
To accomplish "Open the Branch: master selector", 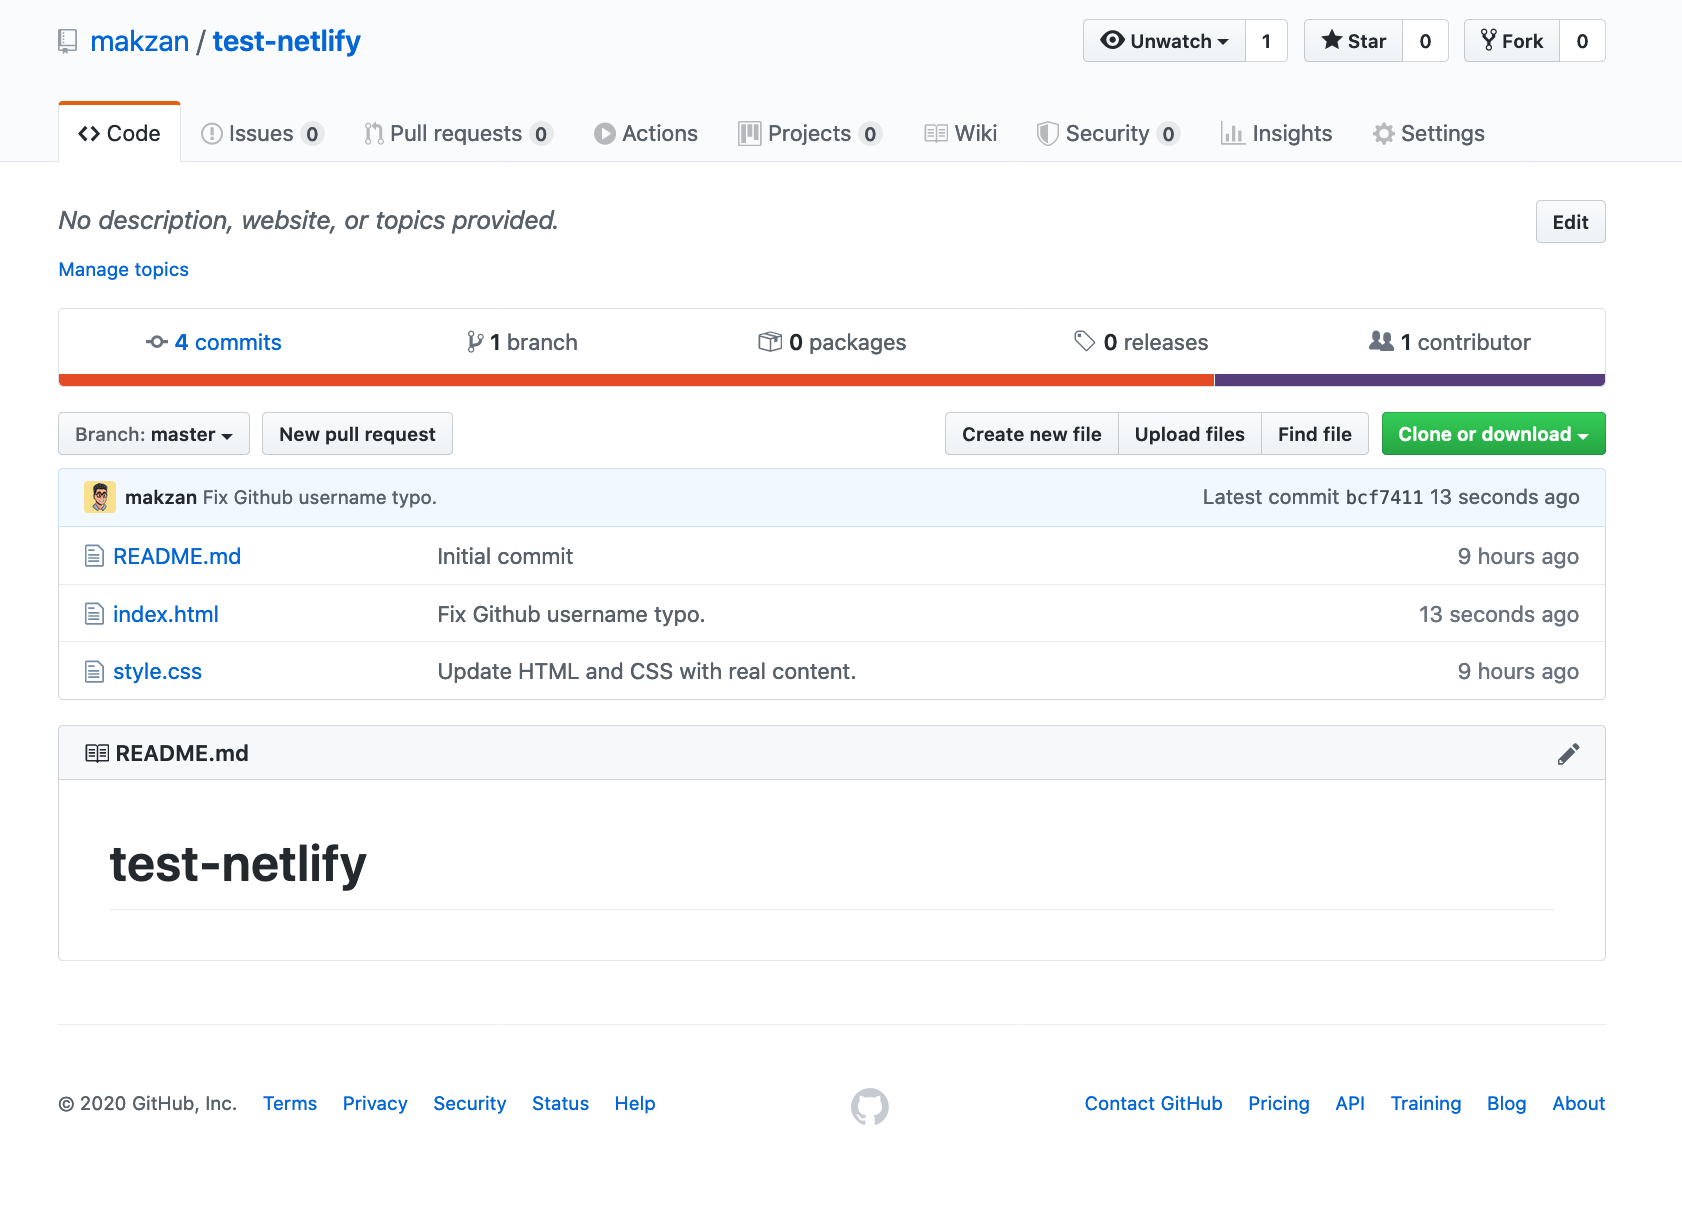I will point(154,434).
